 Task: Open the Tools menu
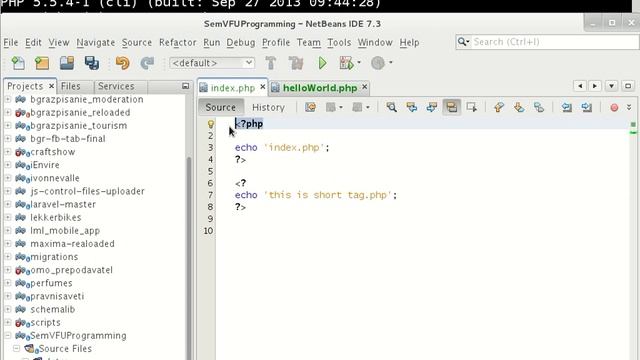pyautogui.click(x=339, y=42)
